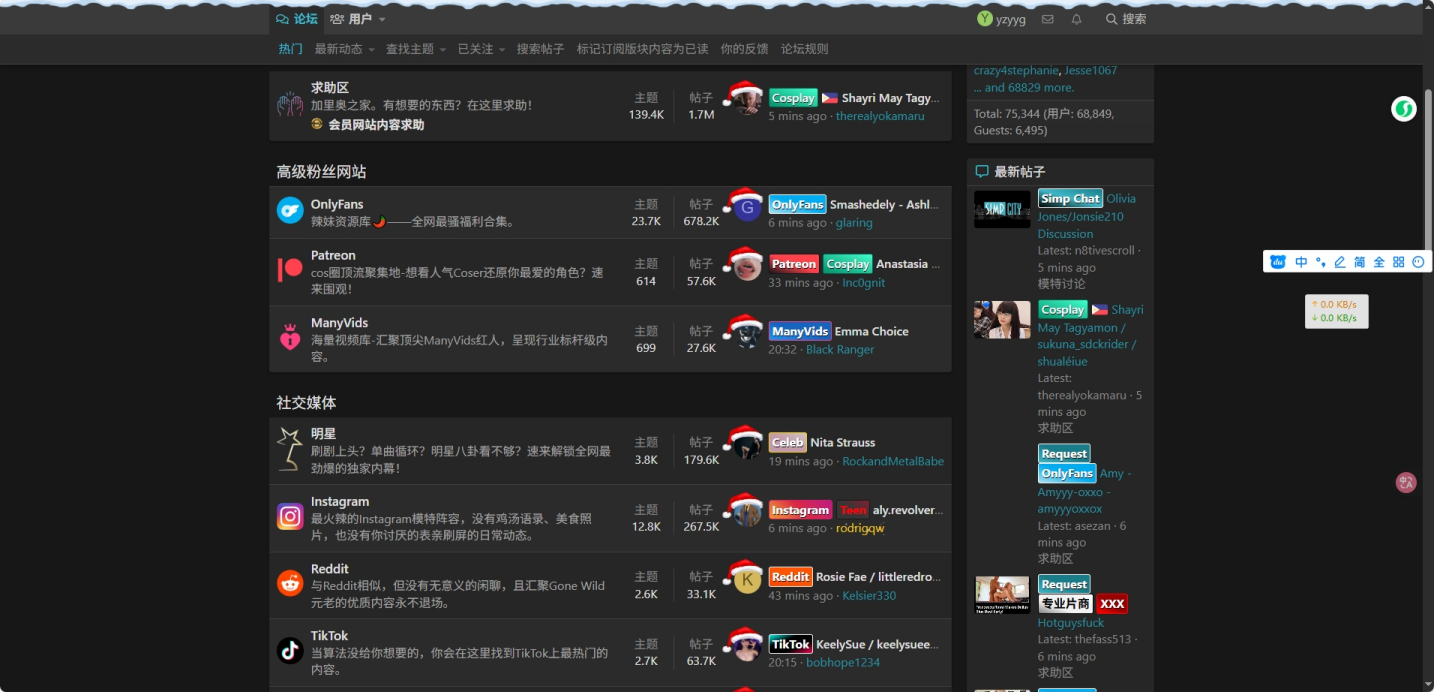The image size is (1434, 692).
Task: Click the yzyyg user avatar
Action: pyautogui.click(x=985, y=19)
